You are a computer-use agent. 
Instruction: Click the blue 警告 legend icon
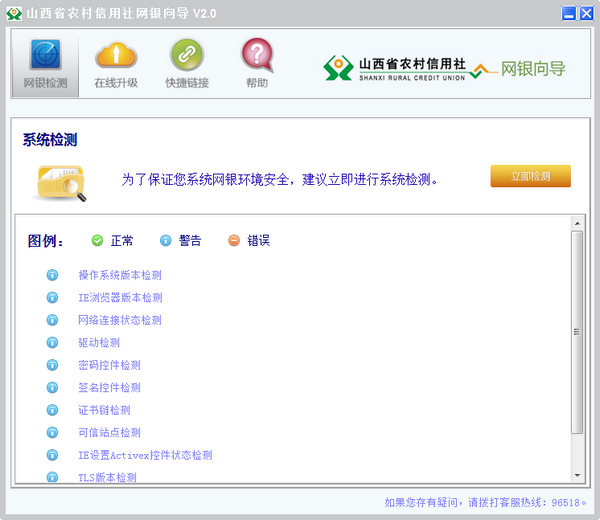pyautogui.click(x=166, y=240)
